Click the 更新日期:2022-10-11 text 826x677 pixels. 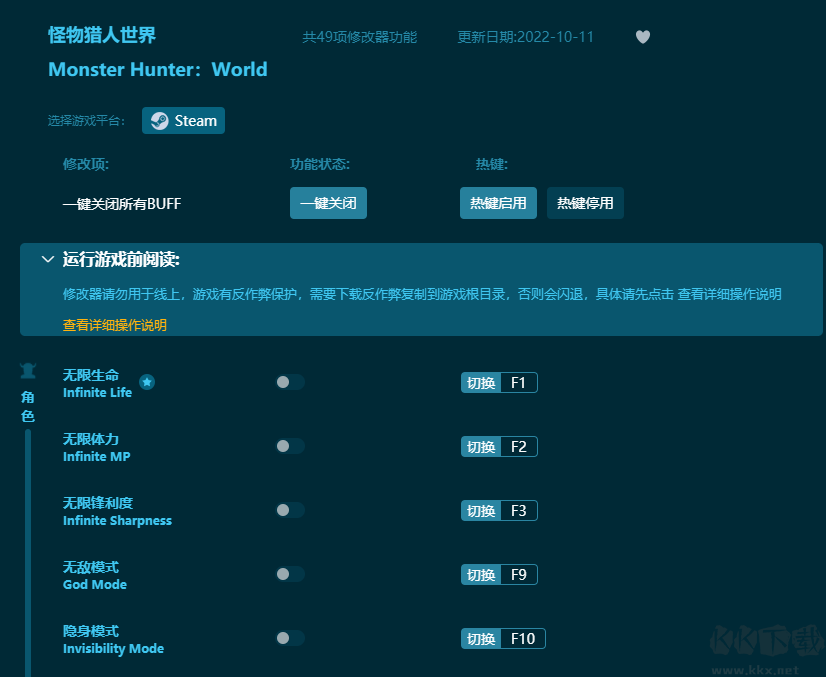coord(526,37)
